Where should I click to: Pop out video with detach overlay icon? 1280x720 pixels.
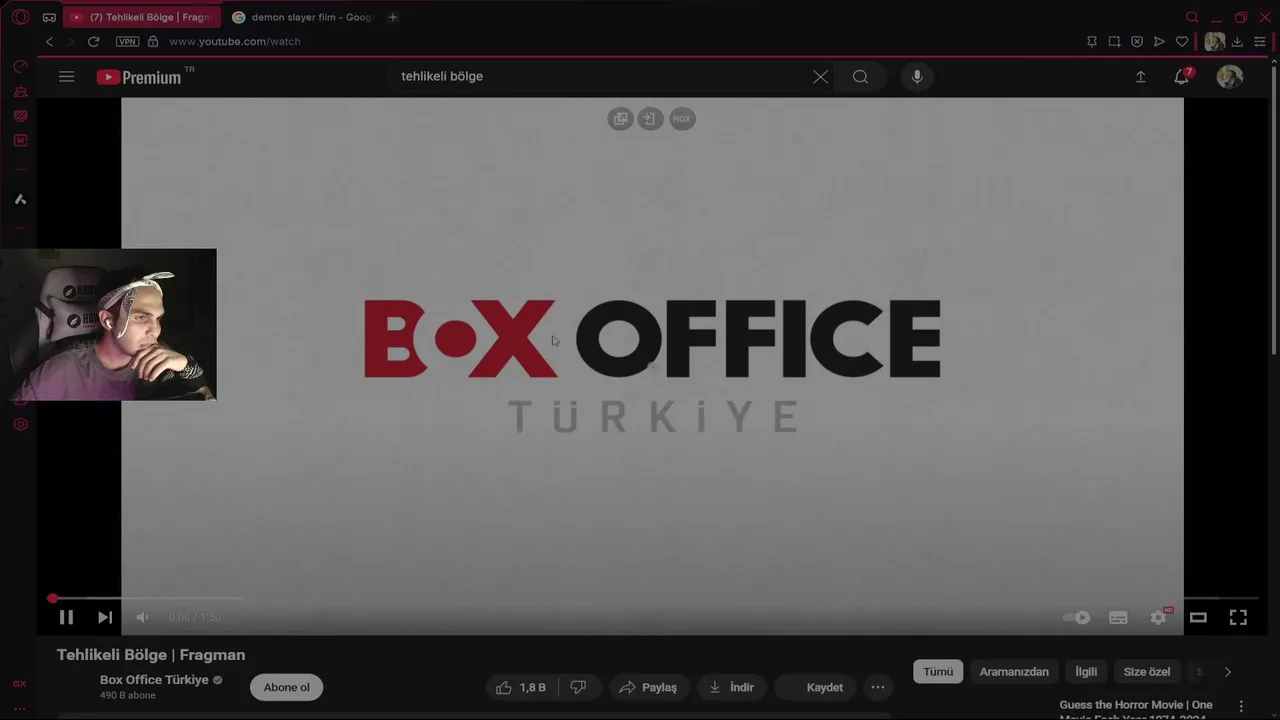(620, 119)
